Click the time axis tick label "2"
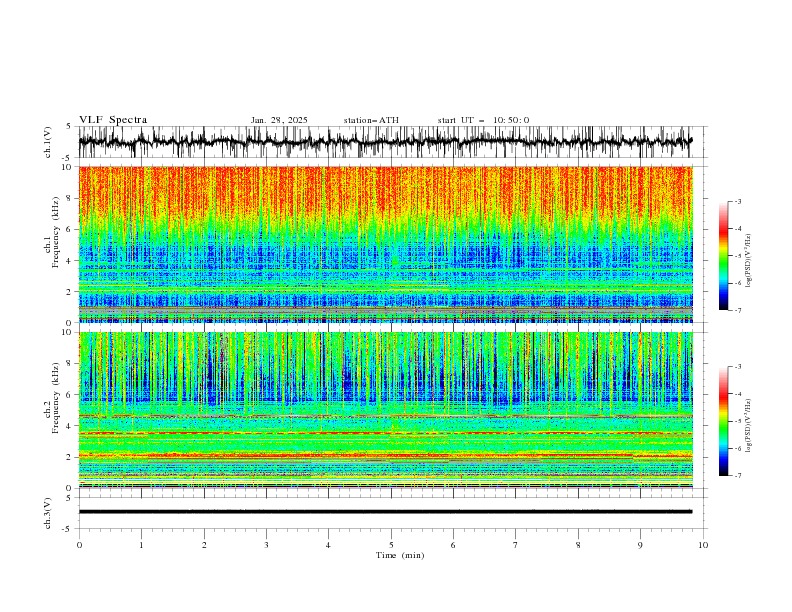Viewport: 792px width, 612px height. click(x=204, y=545)
